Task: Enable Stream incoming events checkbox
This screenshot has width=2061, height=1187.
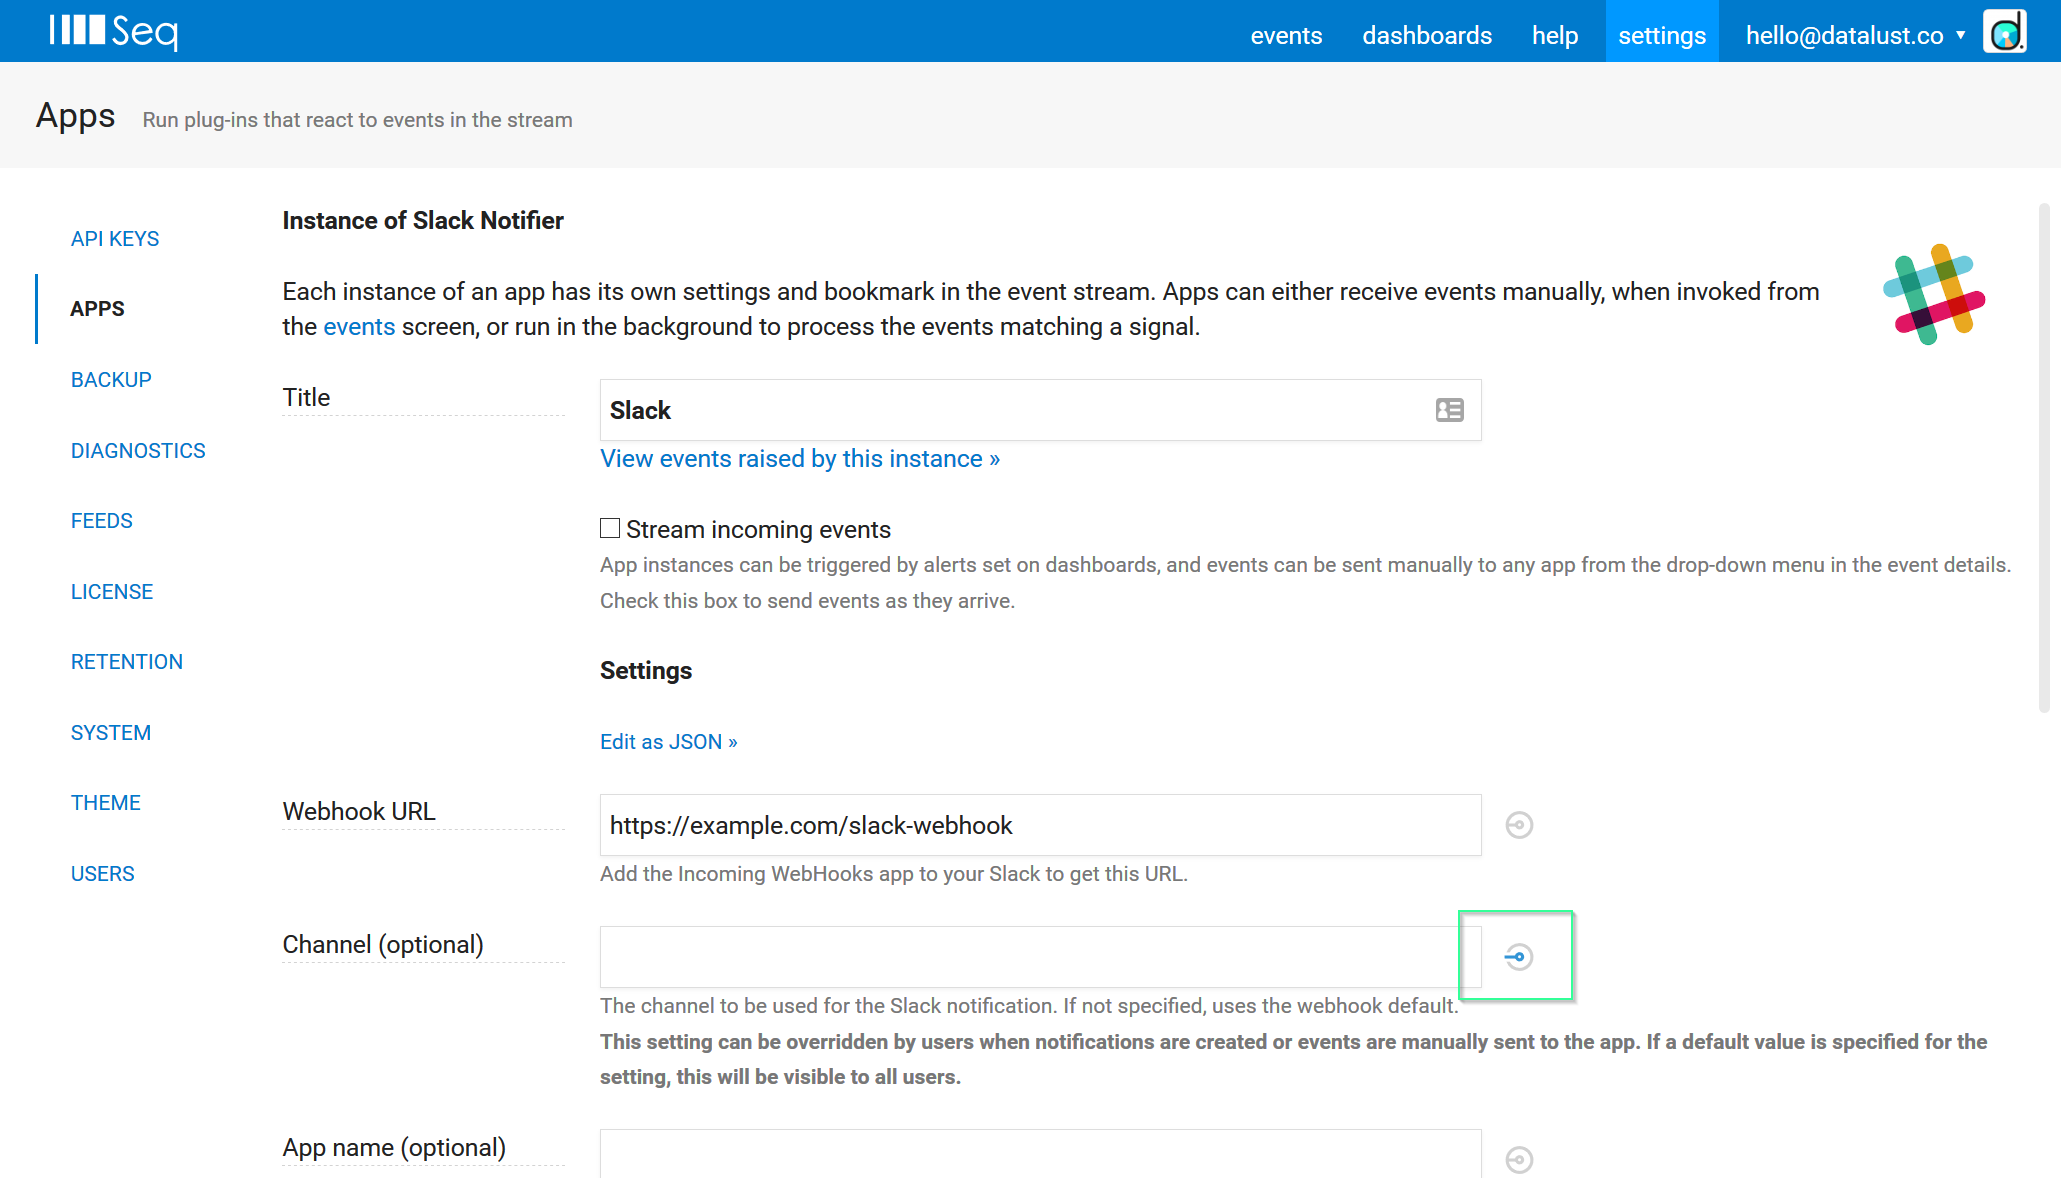Action: tap(610, 528)
